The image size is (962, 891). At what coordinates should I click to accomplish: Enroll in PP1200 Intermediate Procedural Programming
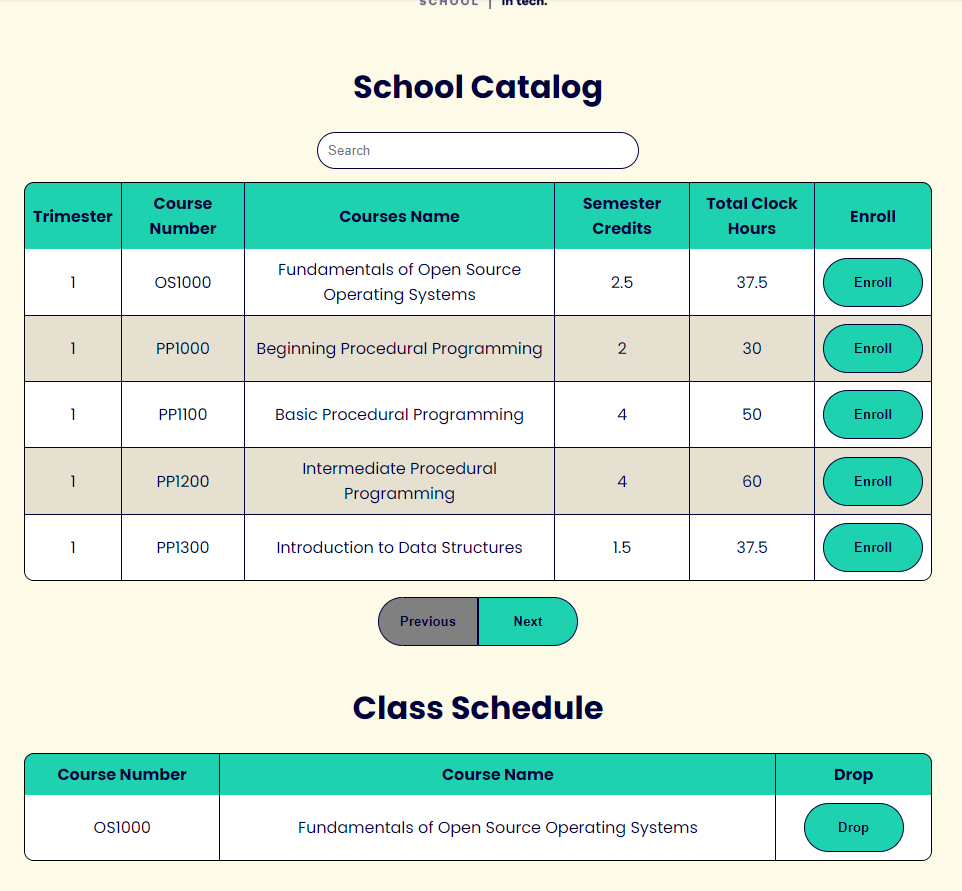coord(872,482)
